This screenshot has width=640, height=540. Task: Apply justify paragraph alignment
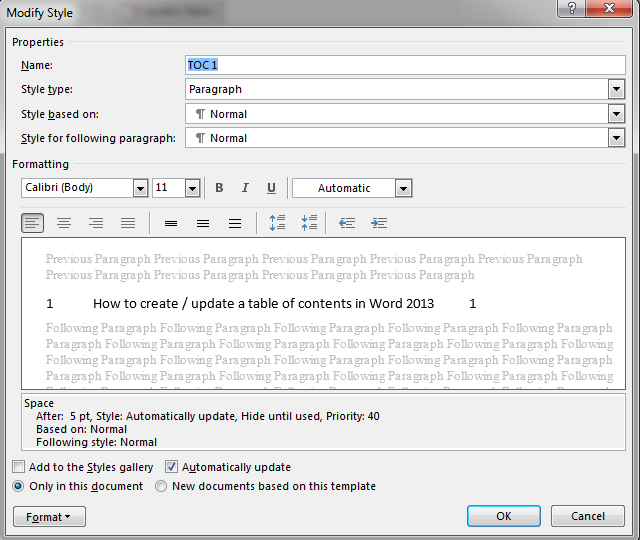coord(128,223)
